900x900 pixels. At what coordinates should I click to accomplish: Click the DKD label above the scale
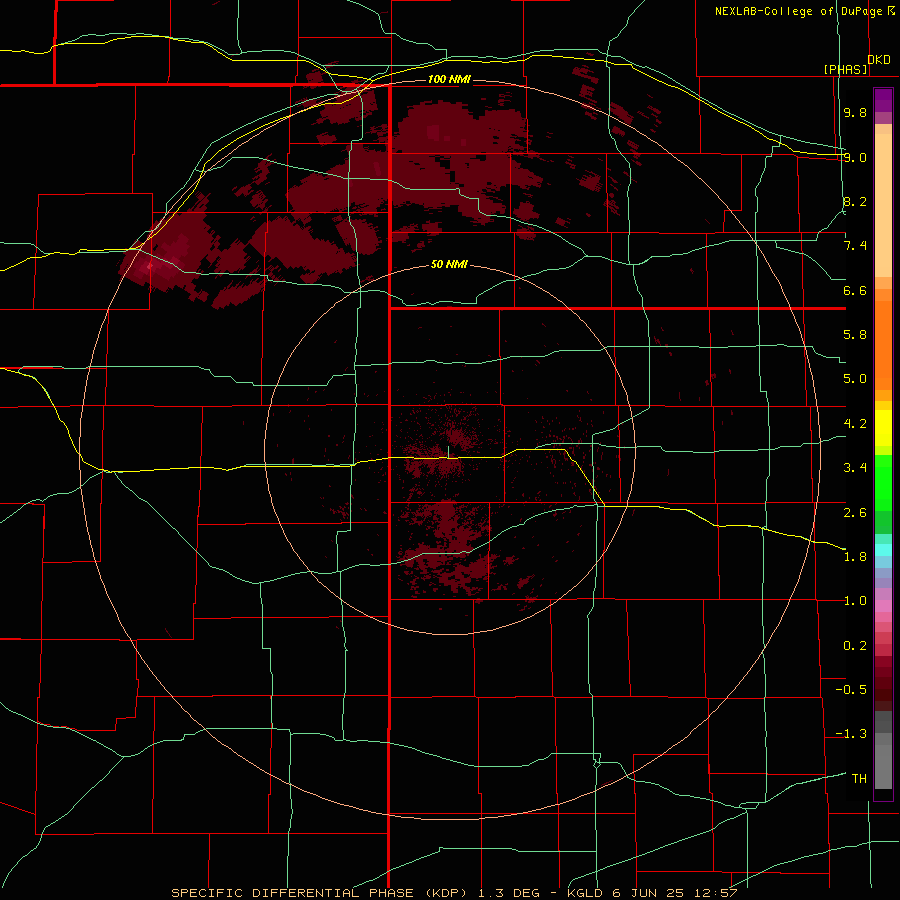pos(879,60)
